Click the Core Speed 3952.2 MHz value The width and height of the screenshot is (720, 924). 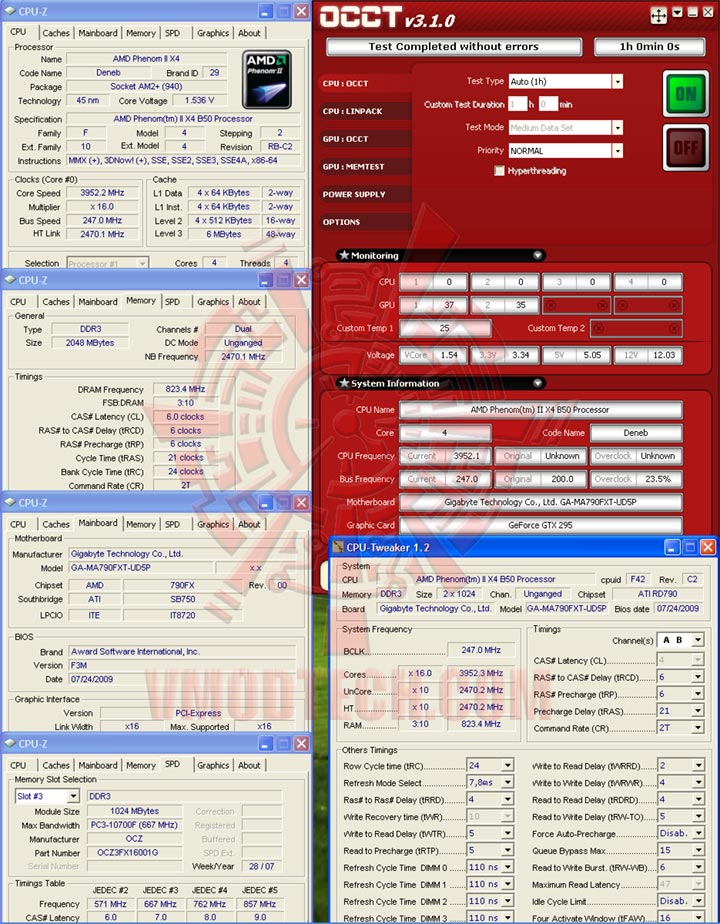(102, 193)
